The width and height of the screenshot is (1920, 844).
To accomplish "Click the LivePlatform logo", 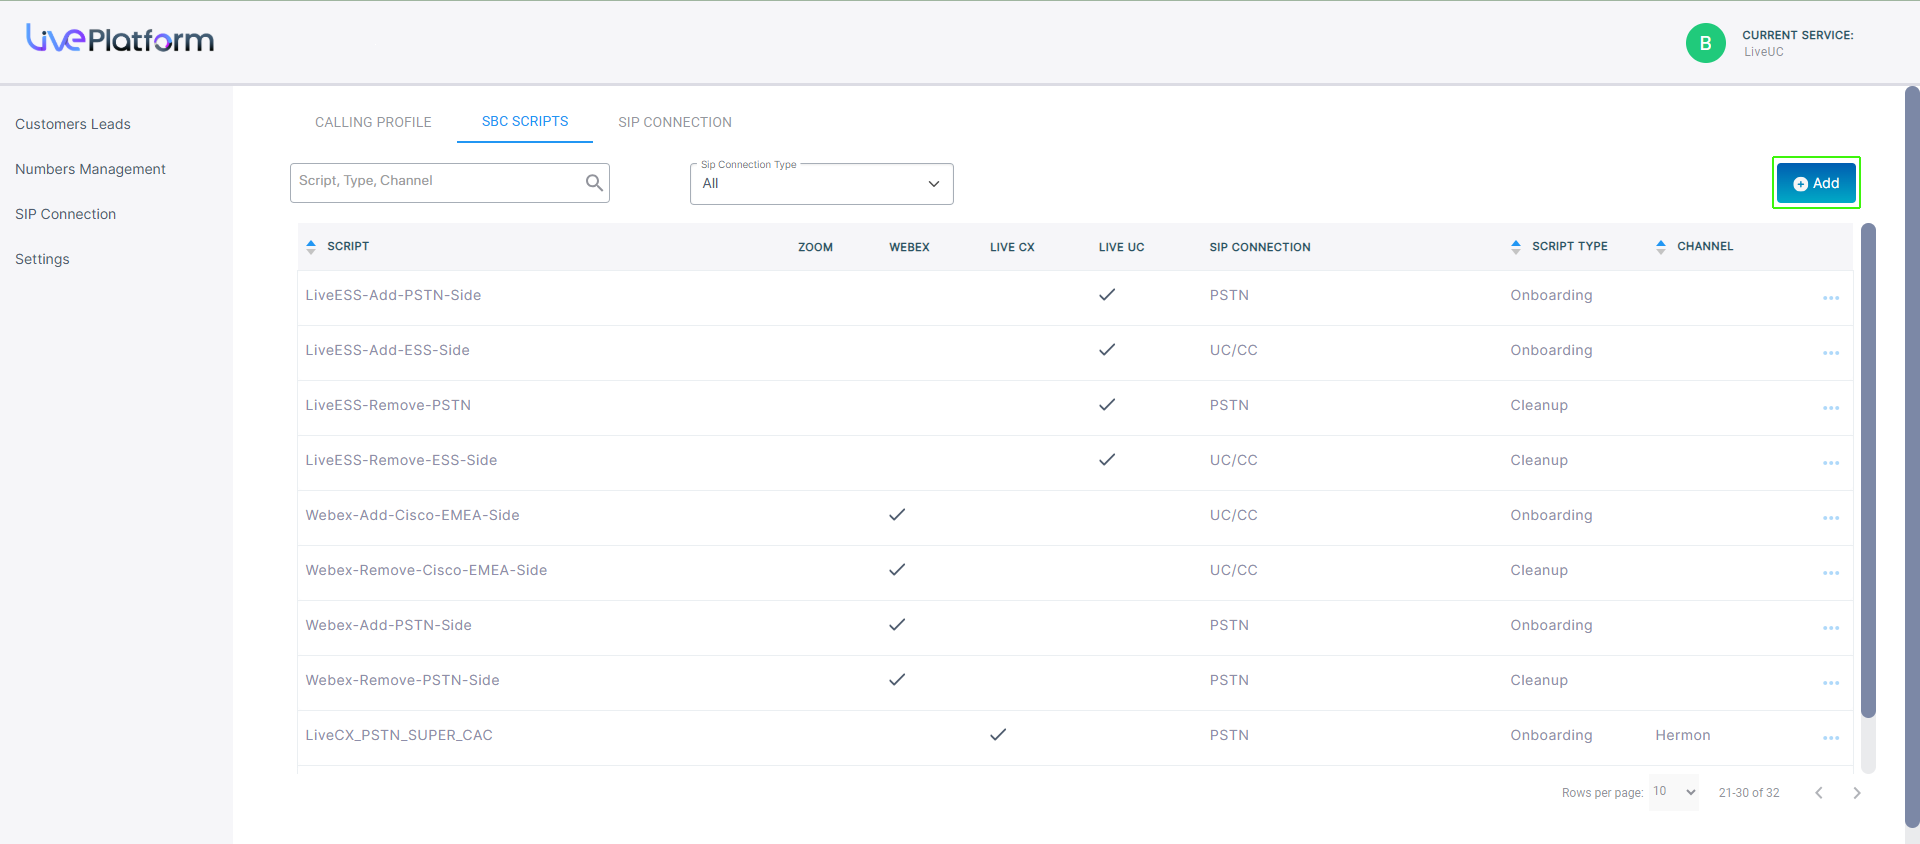I will coord(120,39).
